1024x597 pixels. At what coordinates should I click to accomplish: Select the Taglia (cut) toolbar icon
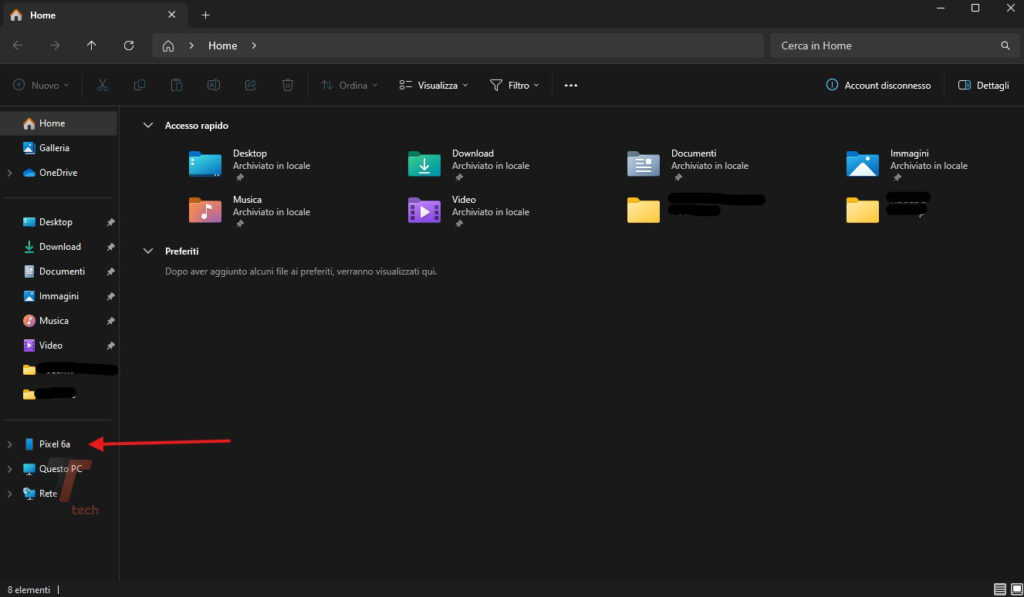click(102, 85)
